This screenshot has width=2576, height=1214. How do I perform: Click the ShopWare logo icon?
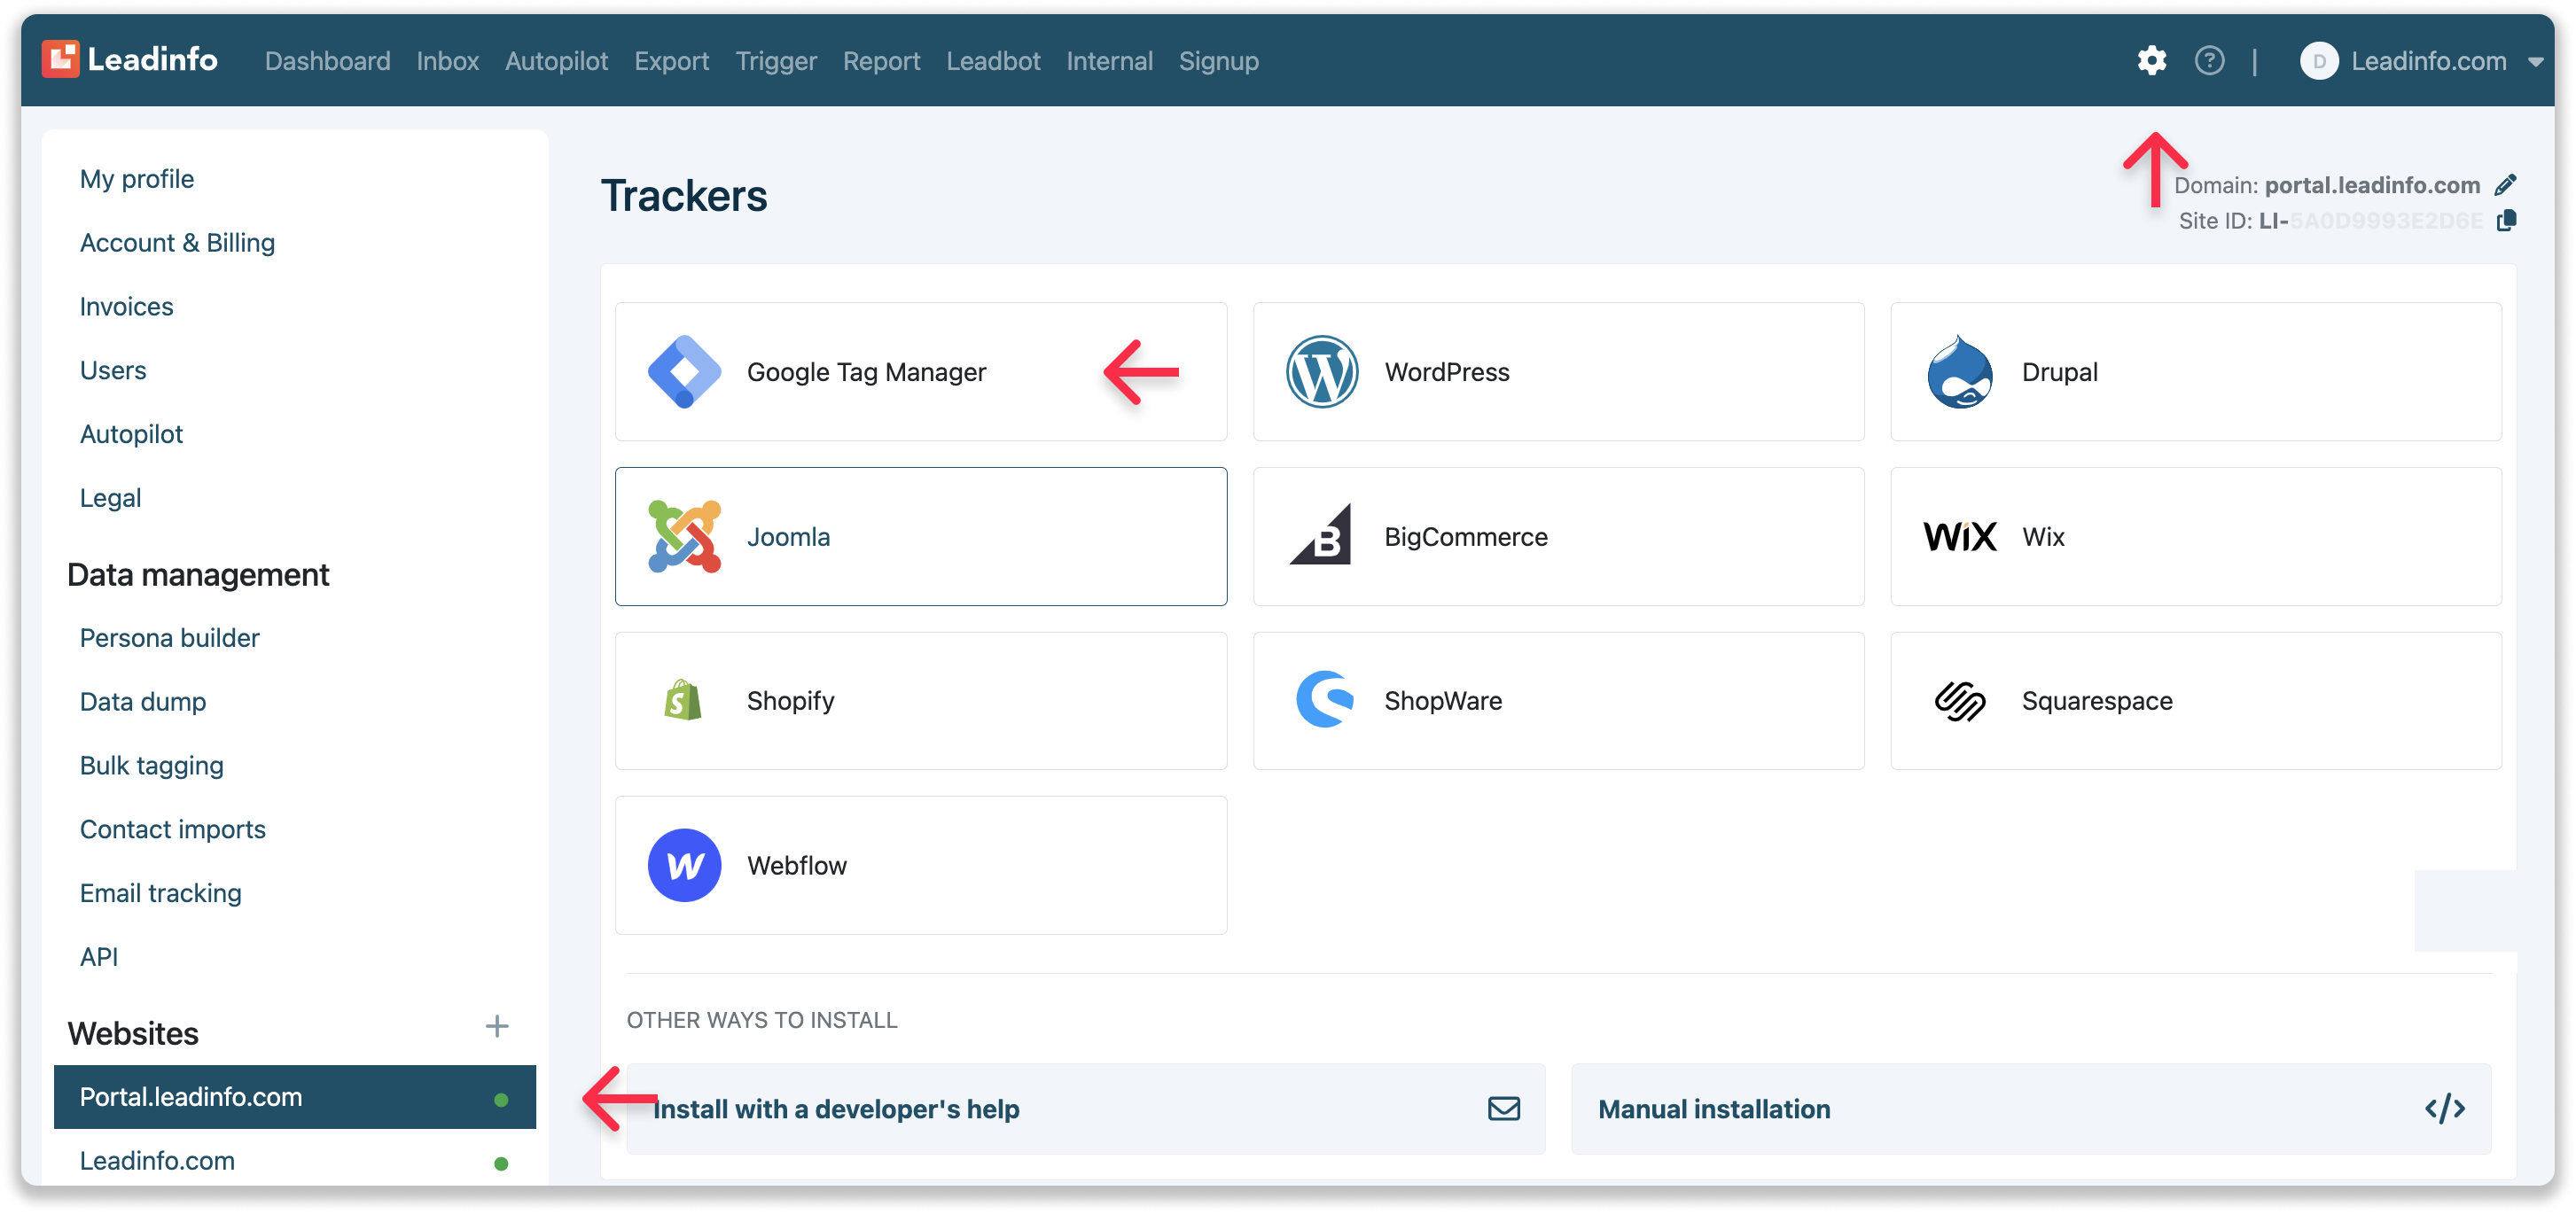click(1324, 700)
